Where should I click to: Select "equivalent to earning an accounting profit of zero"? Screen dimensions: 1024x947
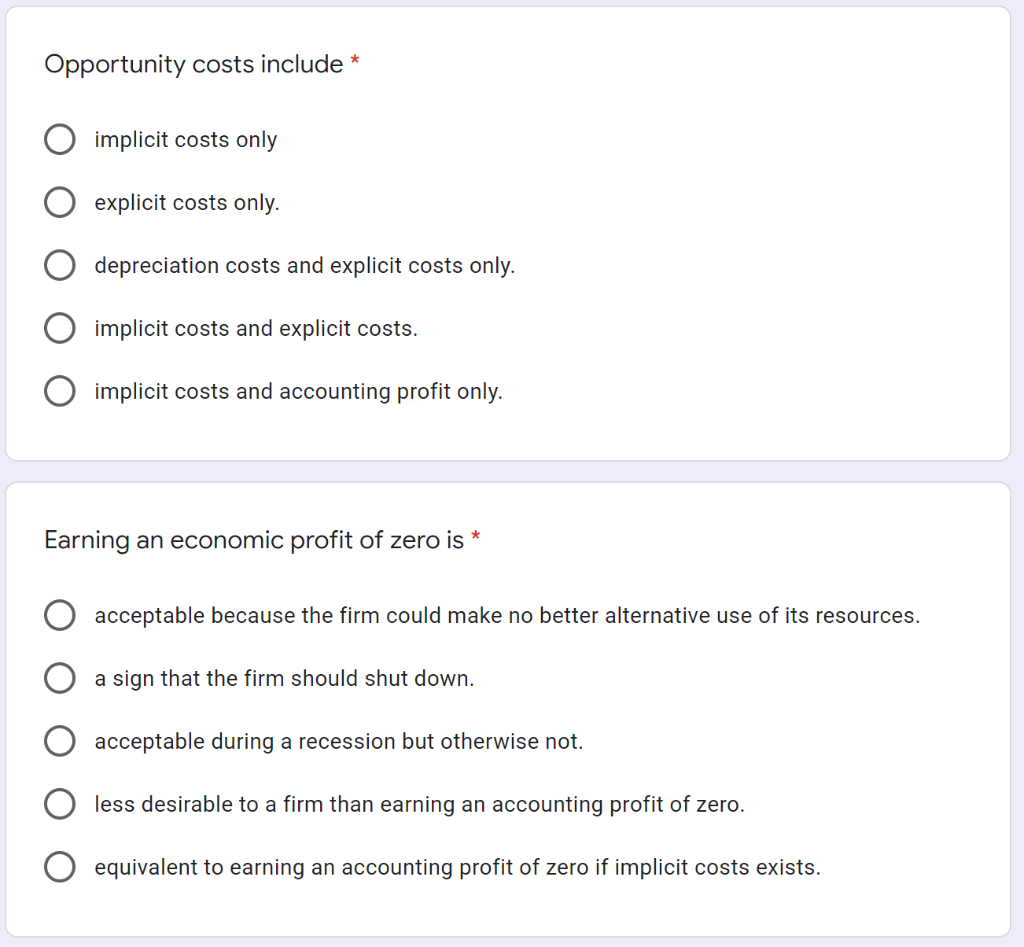(59, 867)
